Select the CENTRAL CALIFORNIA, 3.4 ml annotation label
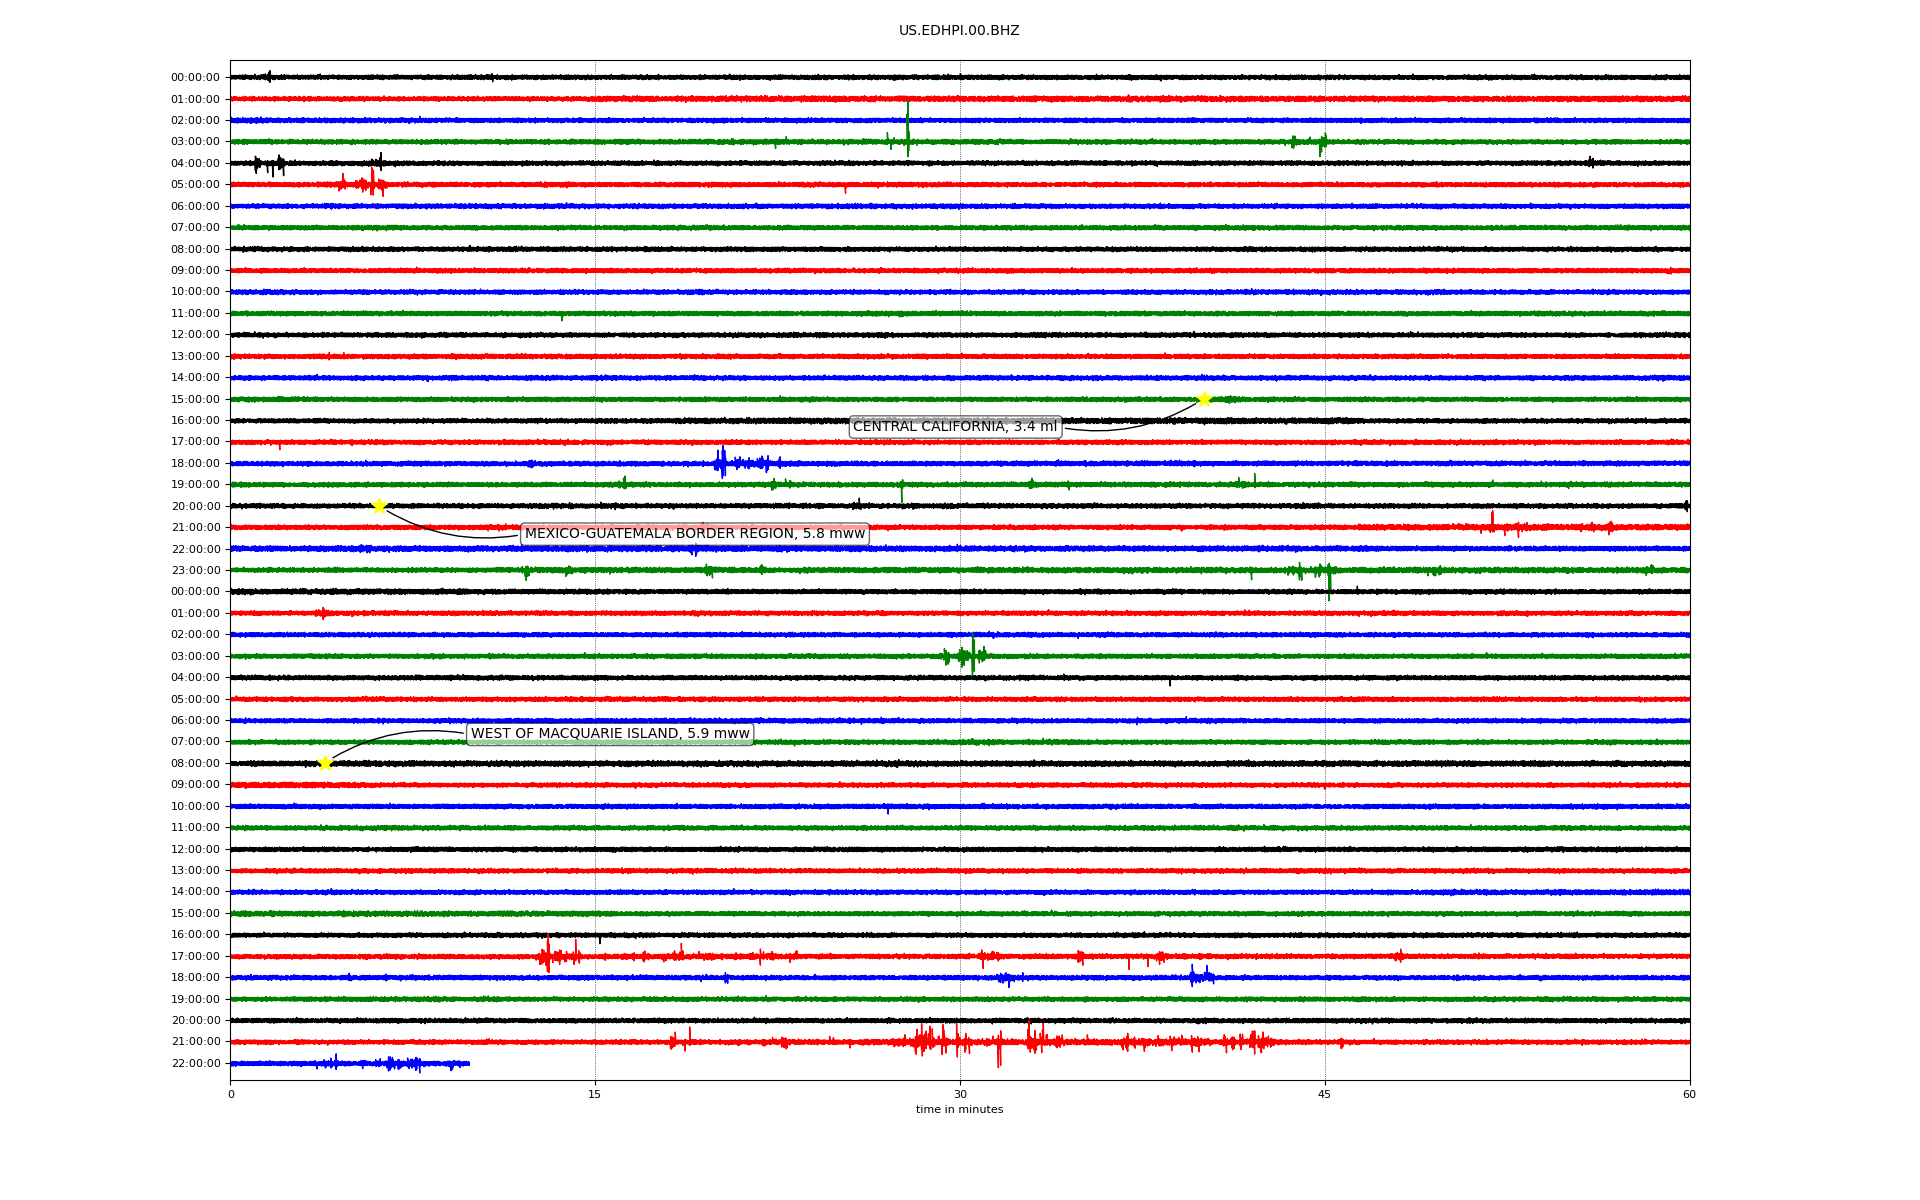Image resolution: width=1920 pixels, height=1200 pixels. [954, 427]
